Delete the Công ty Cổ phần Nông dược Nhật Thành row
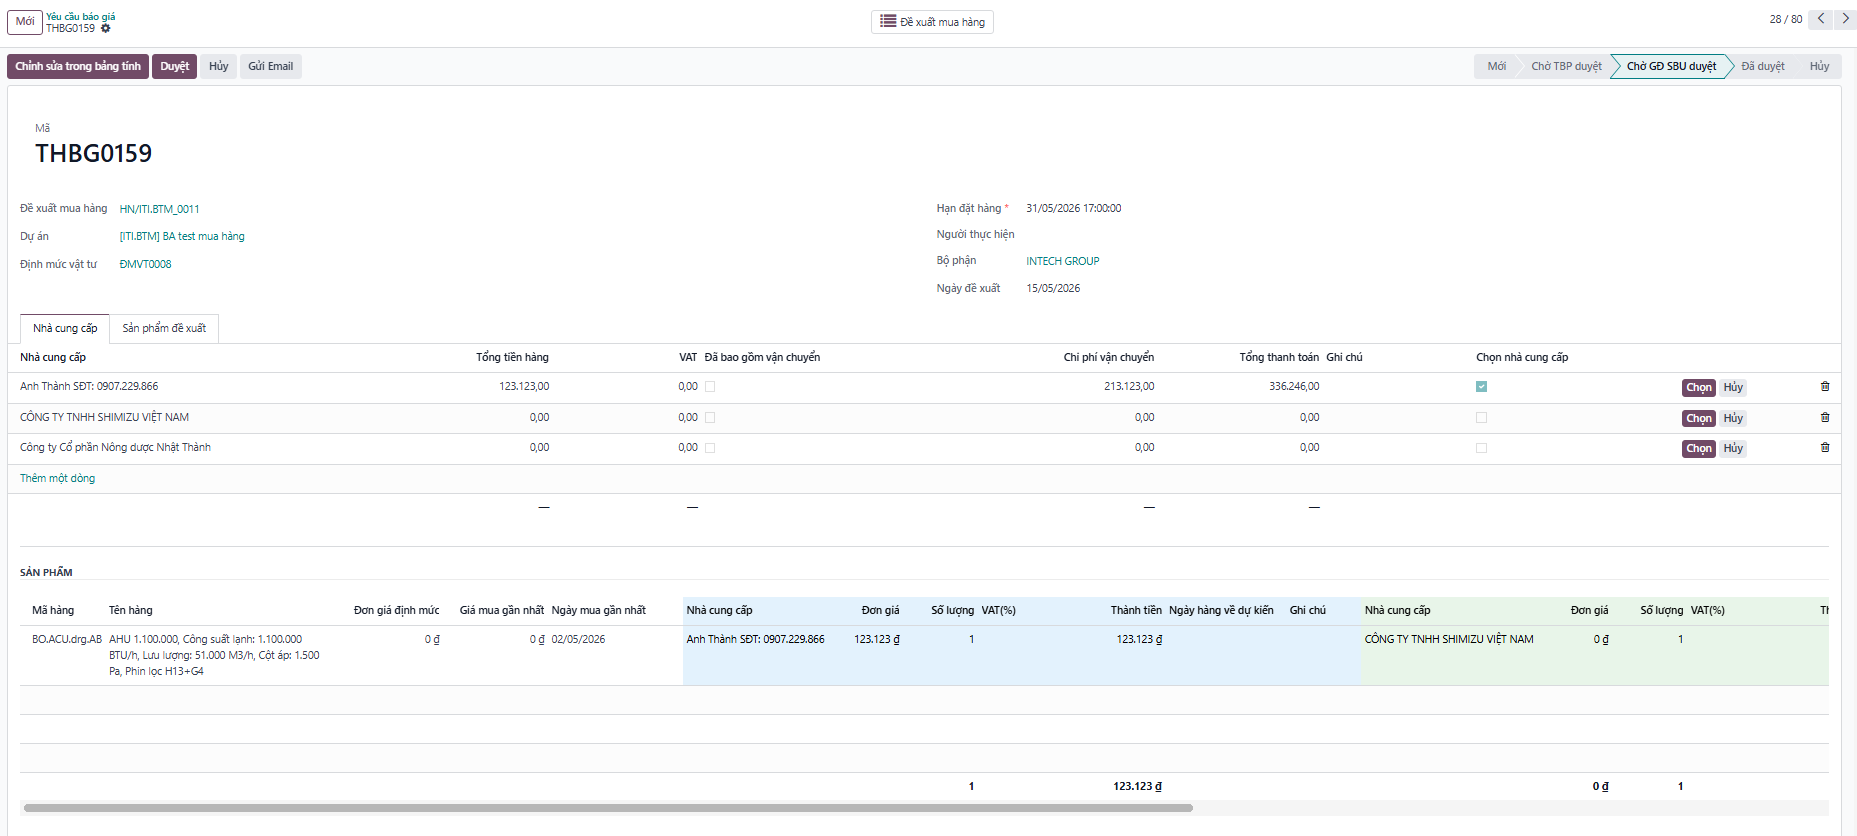Image resolution: width=1857 pixels, height=836 pixels. click(x=1825, y=448)
